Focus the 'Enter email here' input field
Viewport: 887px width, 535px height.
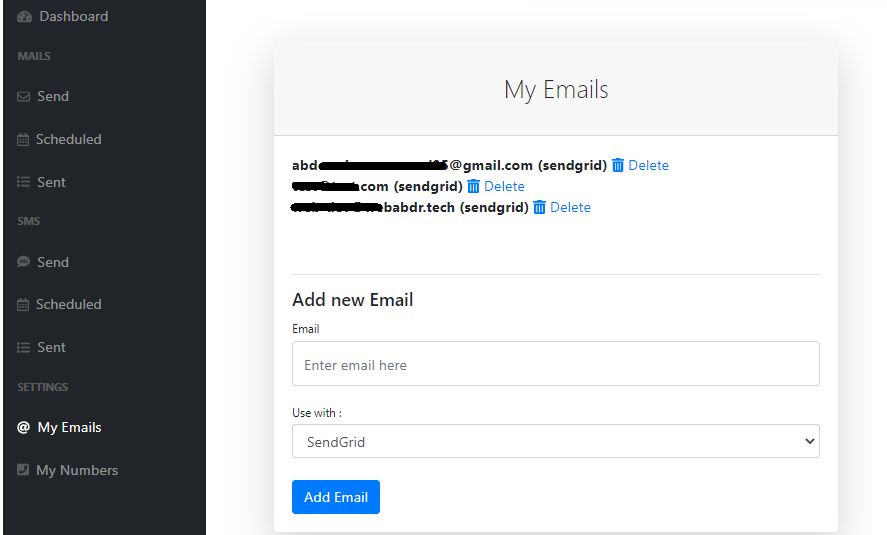click(555, 365)
